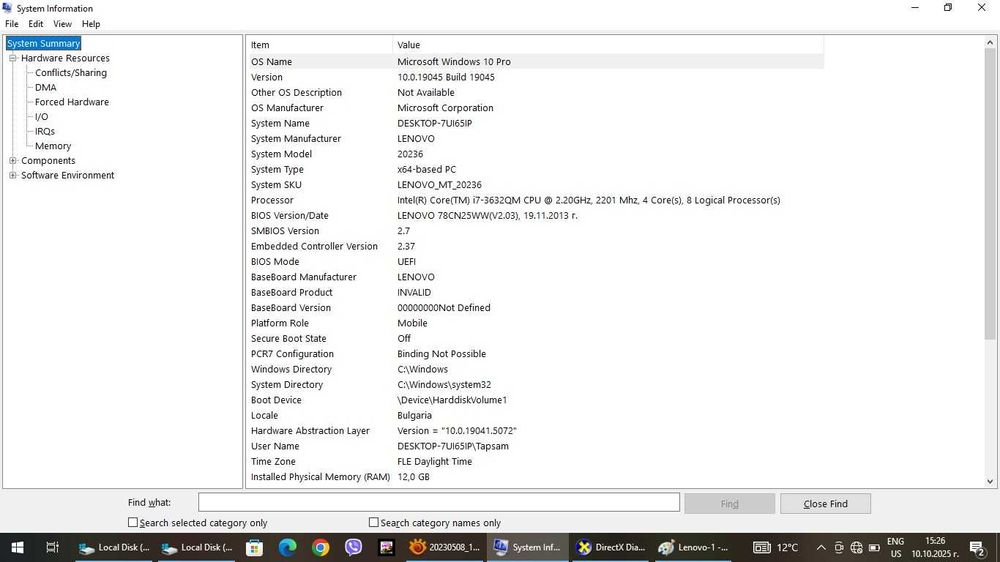Screen dimensions: 1000x562
Task: Expand the Software Environment tree node
Action: (x=13, y=175)
